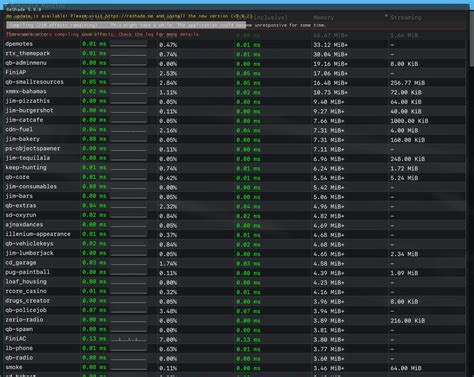This screenshot has height=377, width=474.
Task: Click the 0.13 ms time for FiniAC
Action: [x=94, y=339]
